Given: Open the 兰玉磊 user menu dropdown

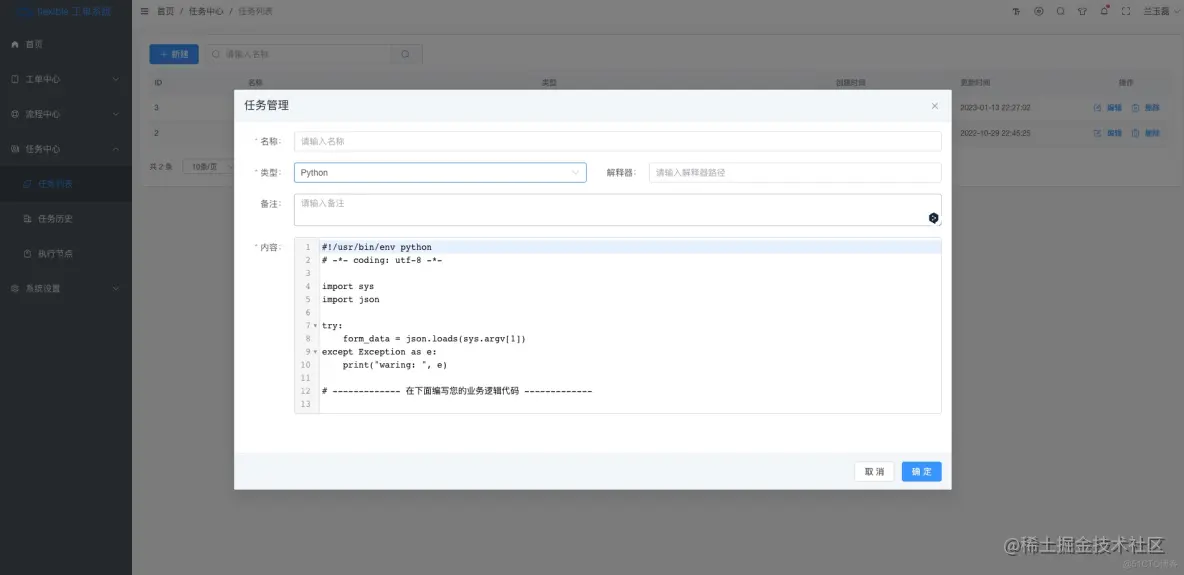Looking at the screenshot, I should 1159,11.
